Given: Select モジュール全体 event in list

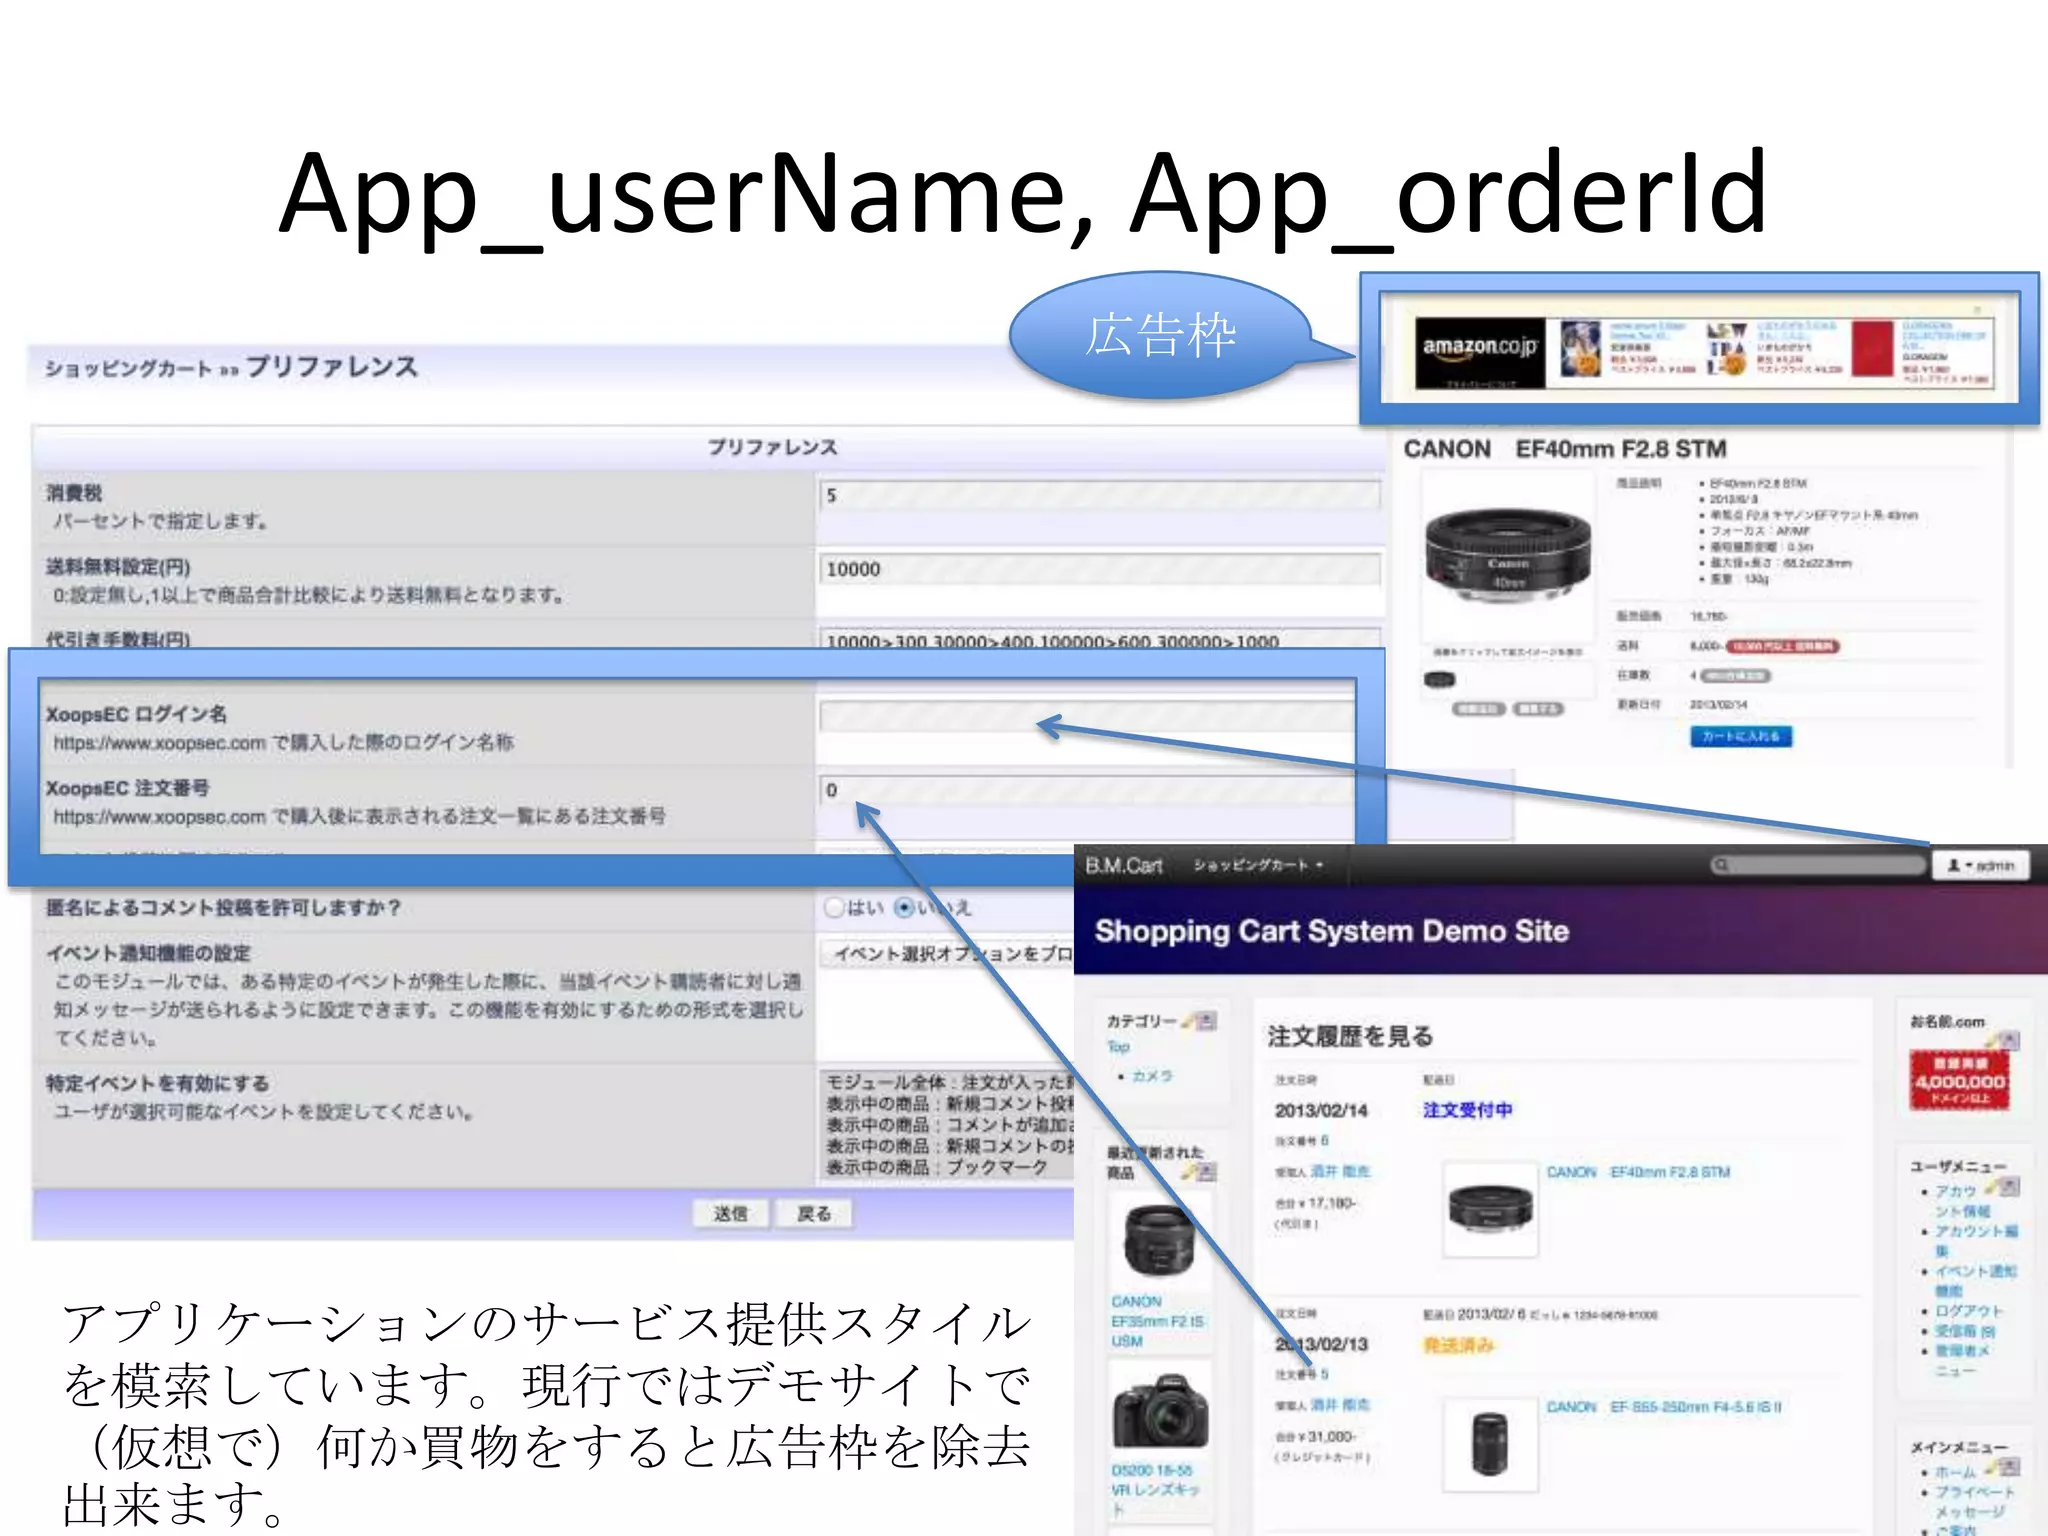Looking at the screenshot, I should pyautogui.click(x=948, y=1082).
